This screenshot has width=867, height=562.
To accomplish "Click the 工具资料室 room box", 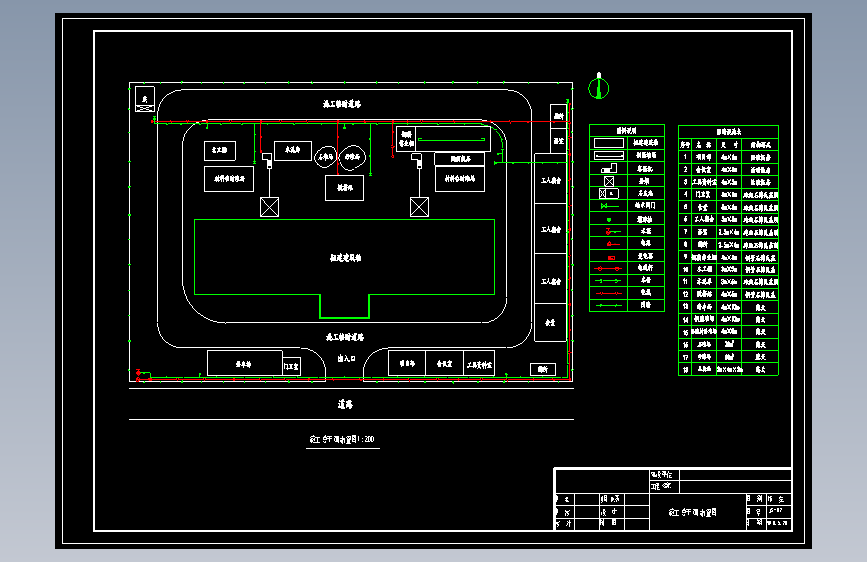I will coord(479,364).
